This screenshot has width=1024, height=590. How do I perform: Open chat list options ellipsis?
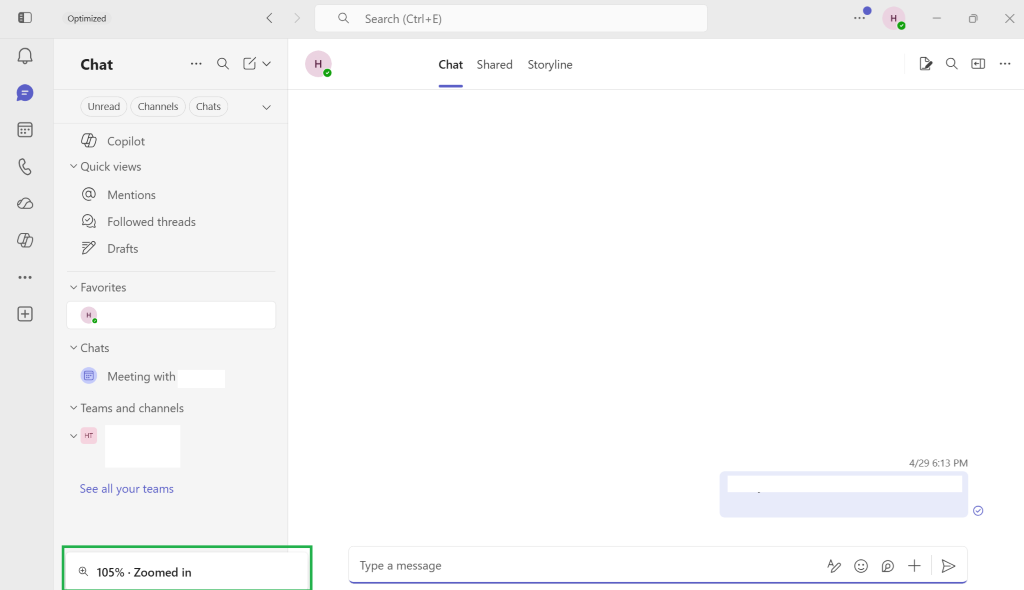pos(196,64)
